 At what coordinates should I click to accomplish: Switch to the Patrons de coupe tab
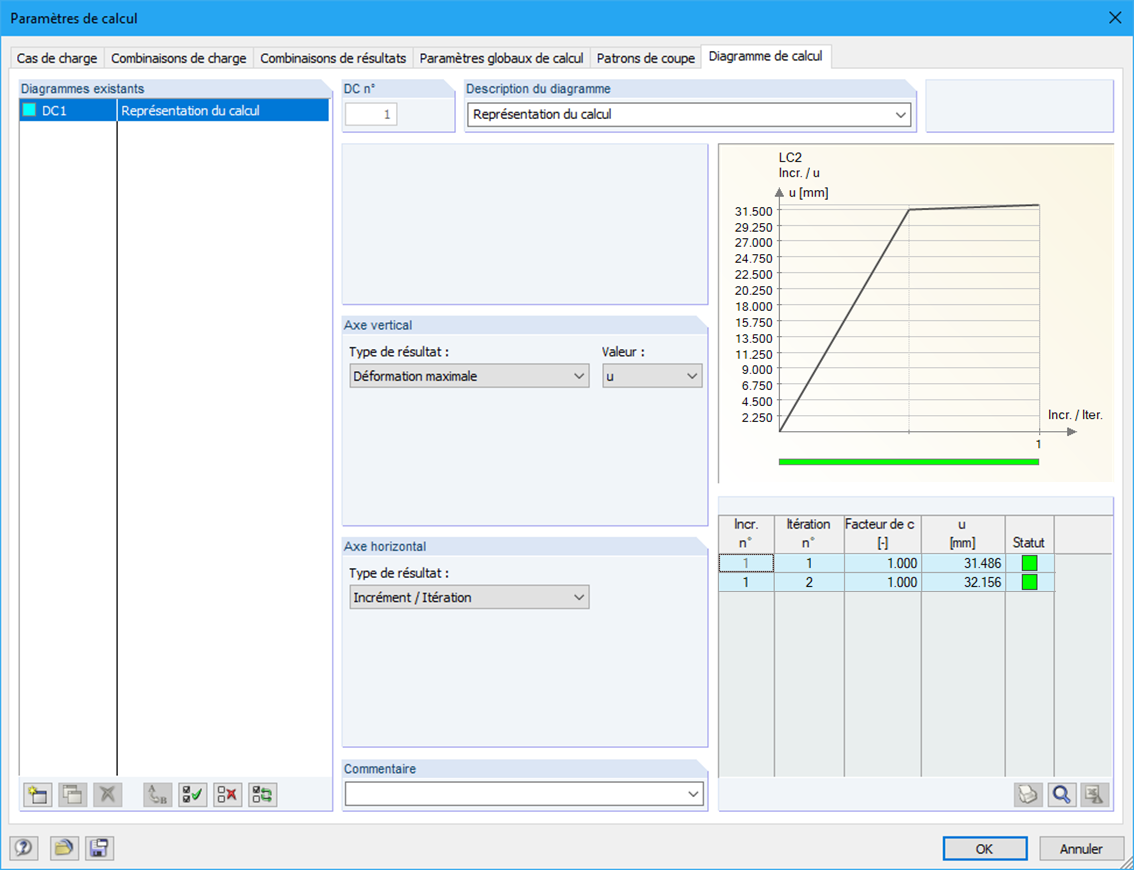point(646,58)
